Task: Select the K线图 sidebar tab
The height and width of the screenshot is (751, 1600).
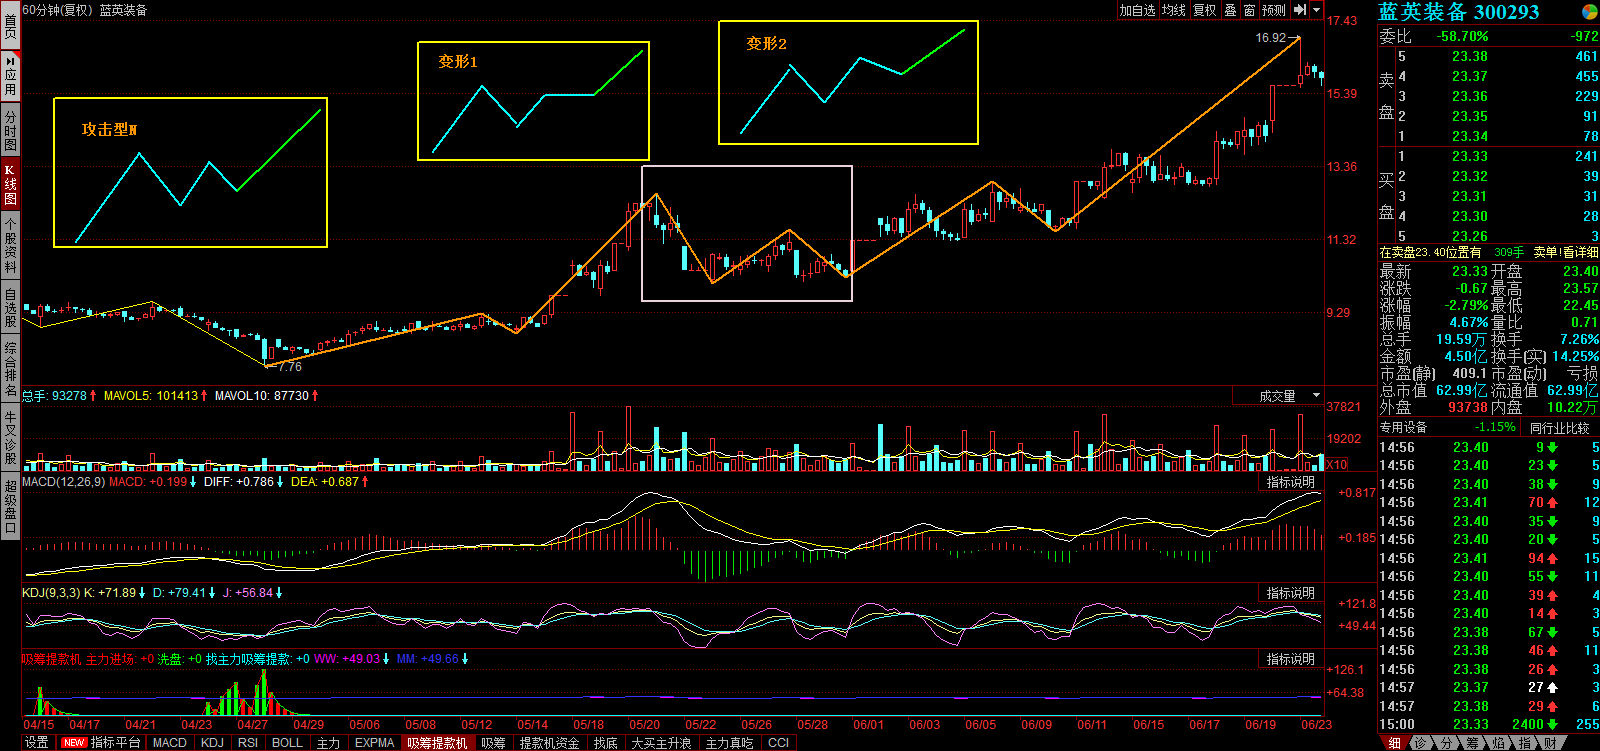Action: point(10,184)
